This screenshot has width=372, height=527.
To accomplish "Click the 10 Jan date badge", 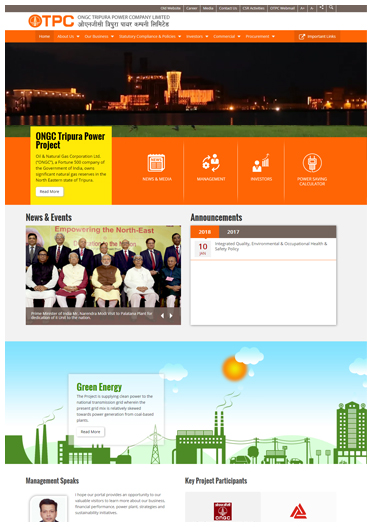I will click(203, 249).
